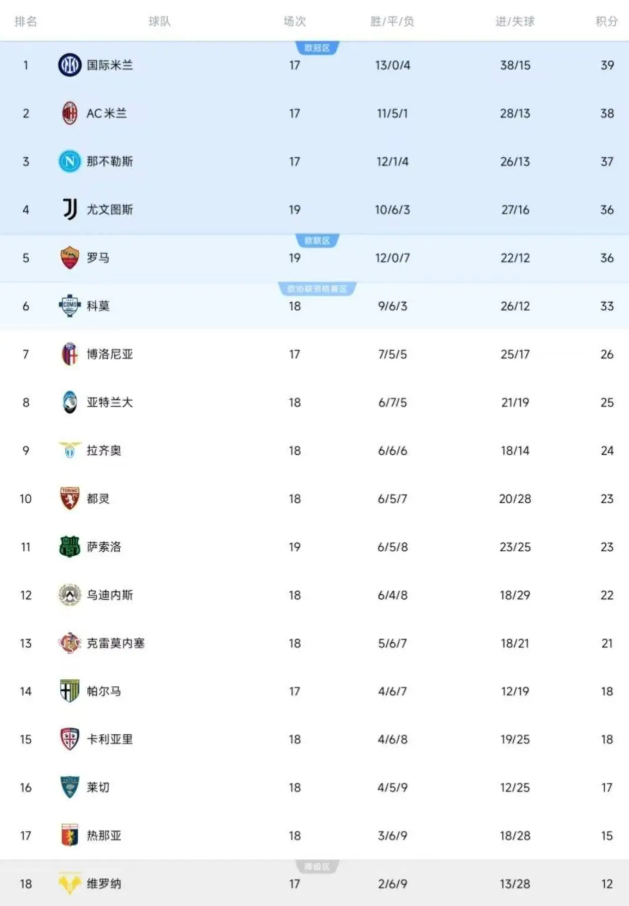
Task: Click the 欧冠区 zone label
Action: click(317, 48)
